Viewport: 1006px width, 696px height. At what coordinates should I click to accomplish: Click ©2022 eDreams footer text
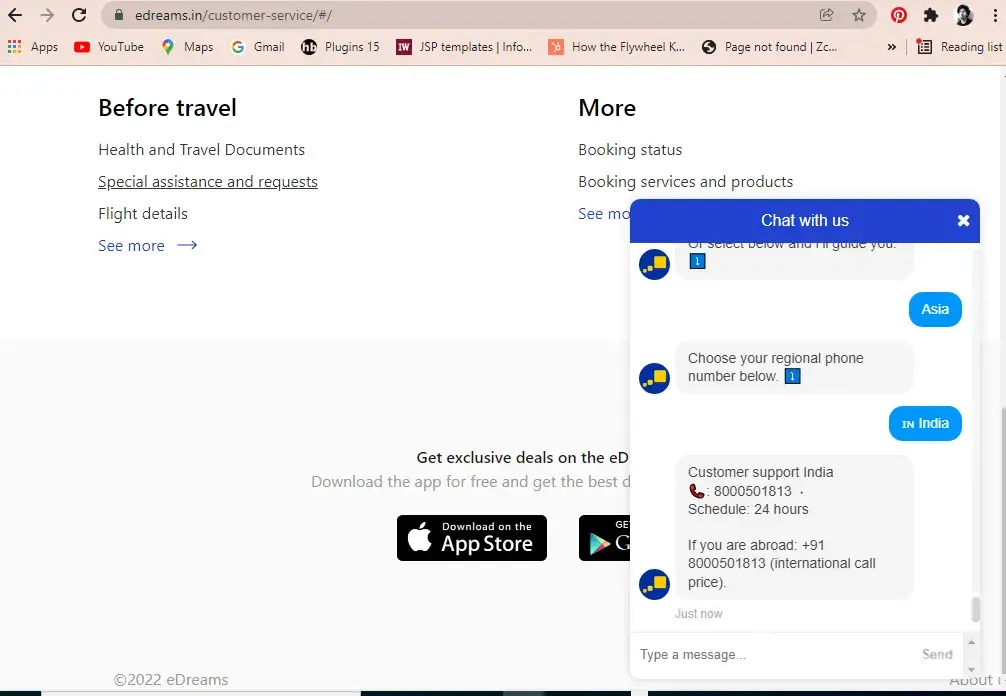coord(171,680)
